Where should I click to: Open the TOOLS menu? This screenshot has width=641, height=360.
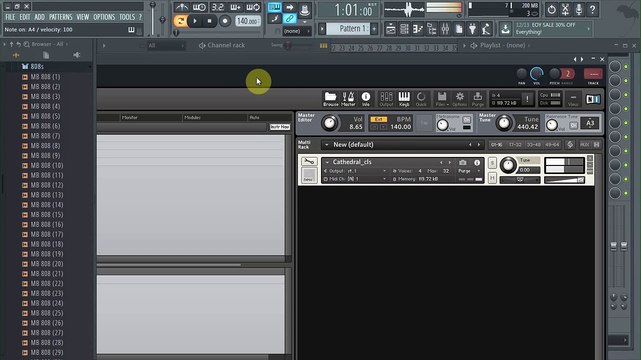[x=127, y=17]
